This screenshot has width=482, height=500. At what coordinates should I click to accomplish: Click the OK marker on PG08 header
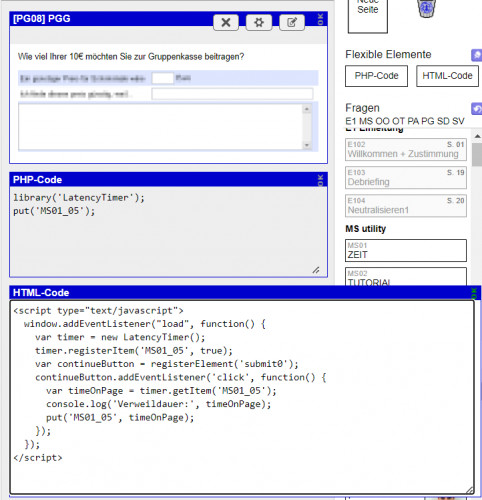pyautogui.click(x=320, y=19)
